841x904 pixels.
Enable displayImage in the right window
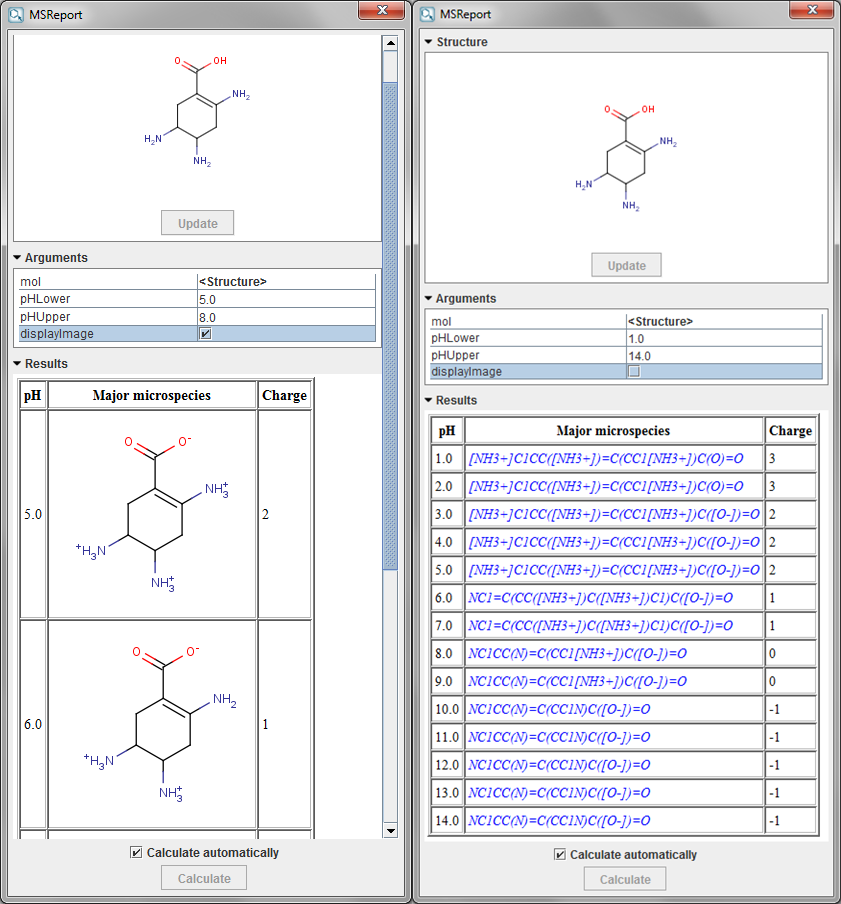633,372
